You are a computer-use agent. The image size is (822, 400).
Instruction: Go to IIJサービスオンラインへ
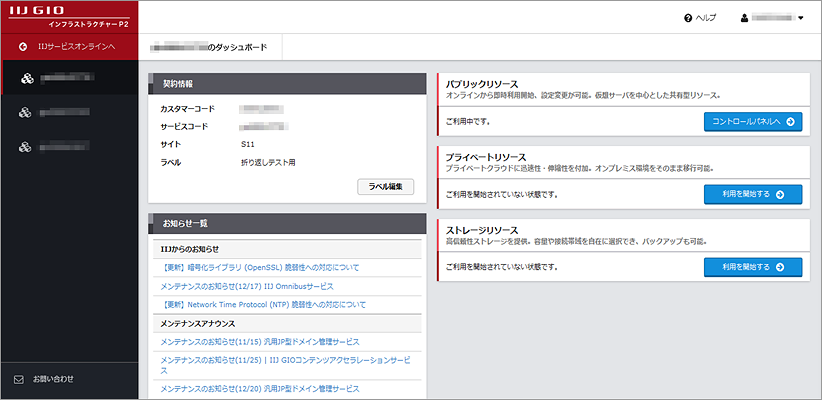(76, 47)
